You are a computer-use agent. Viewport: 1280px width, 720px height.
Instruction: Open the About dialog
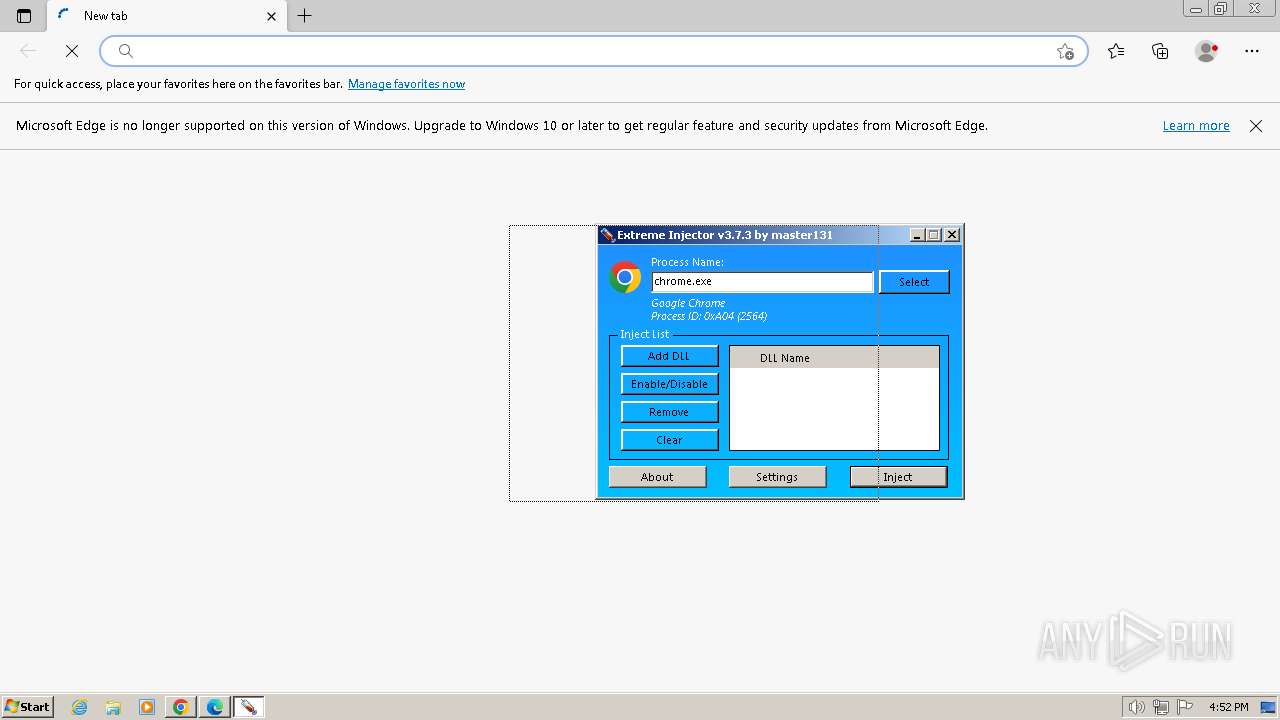tap(657, 477)
